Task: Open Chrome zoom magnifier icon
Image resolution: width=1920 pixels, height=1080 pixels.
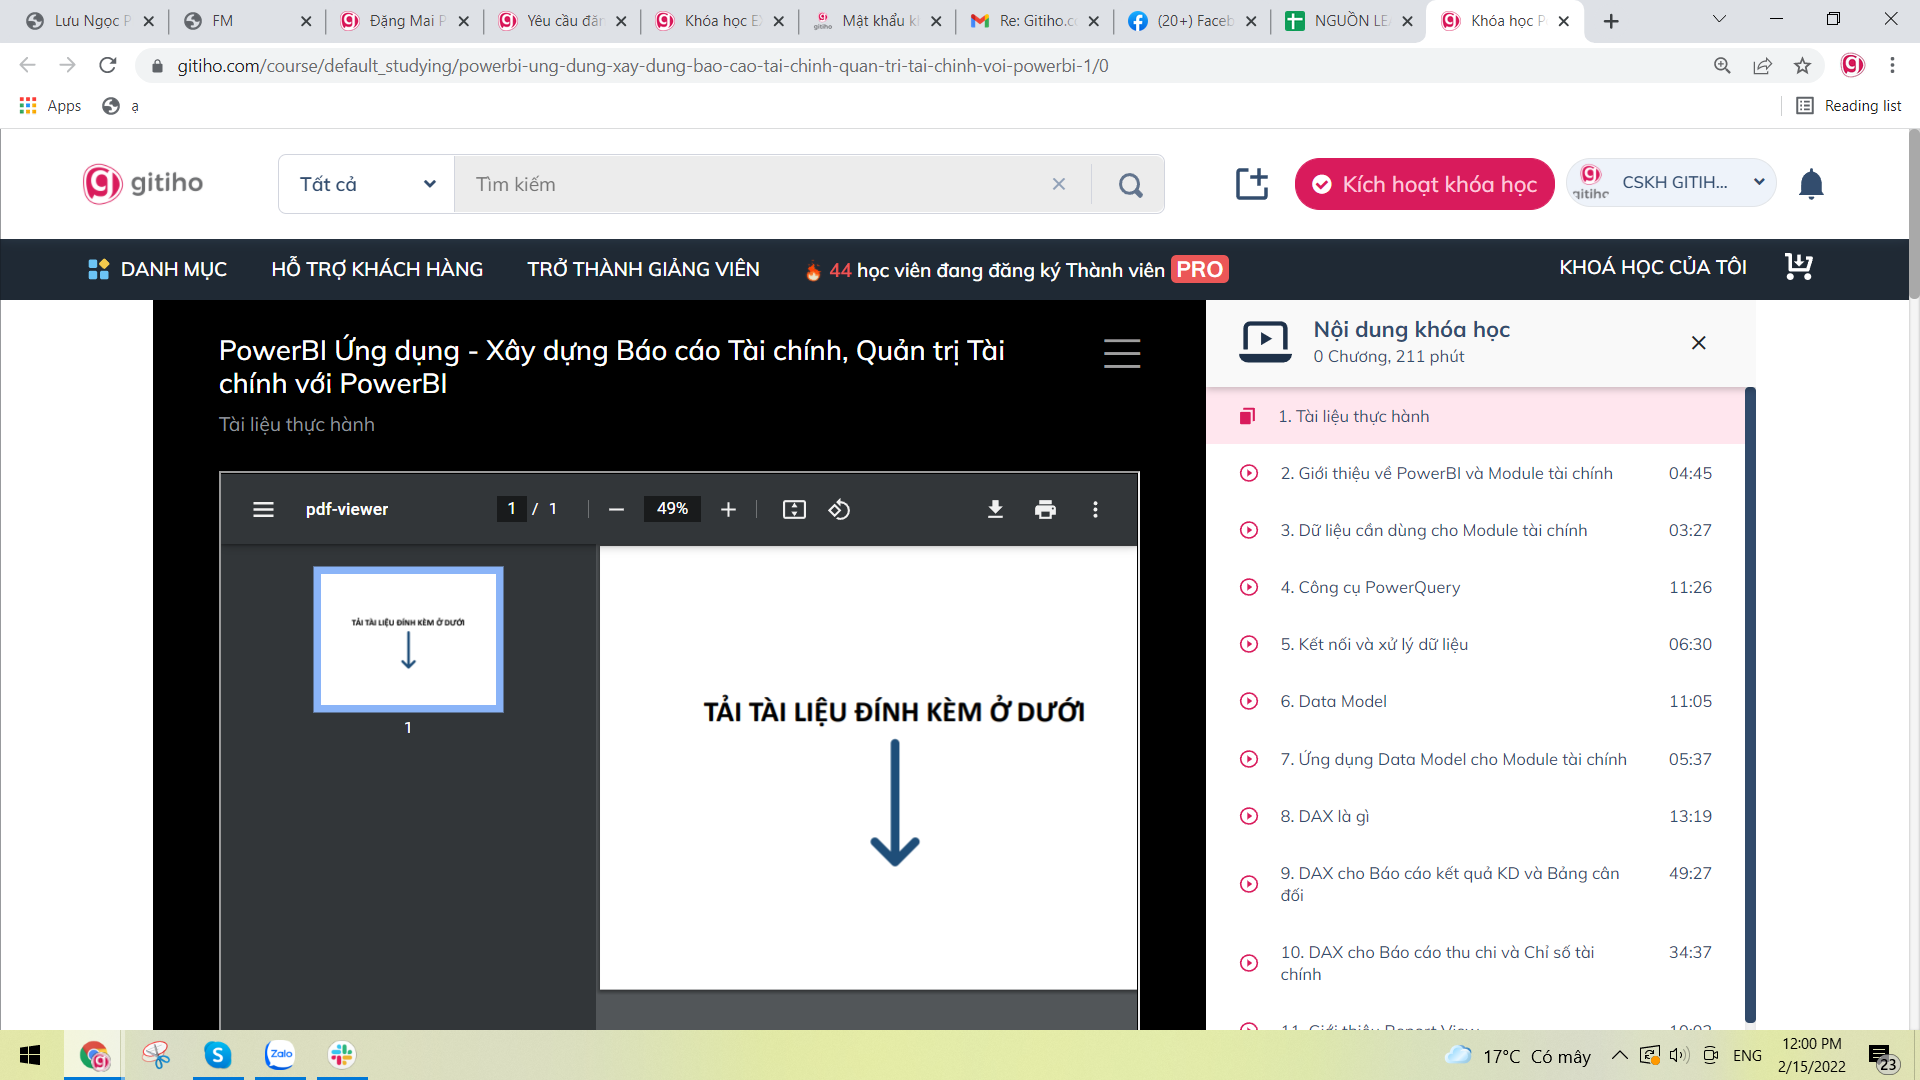Action: point(1722,66)
